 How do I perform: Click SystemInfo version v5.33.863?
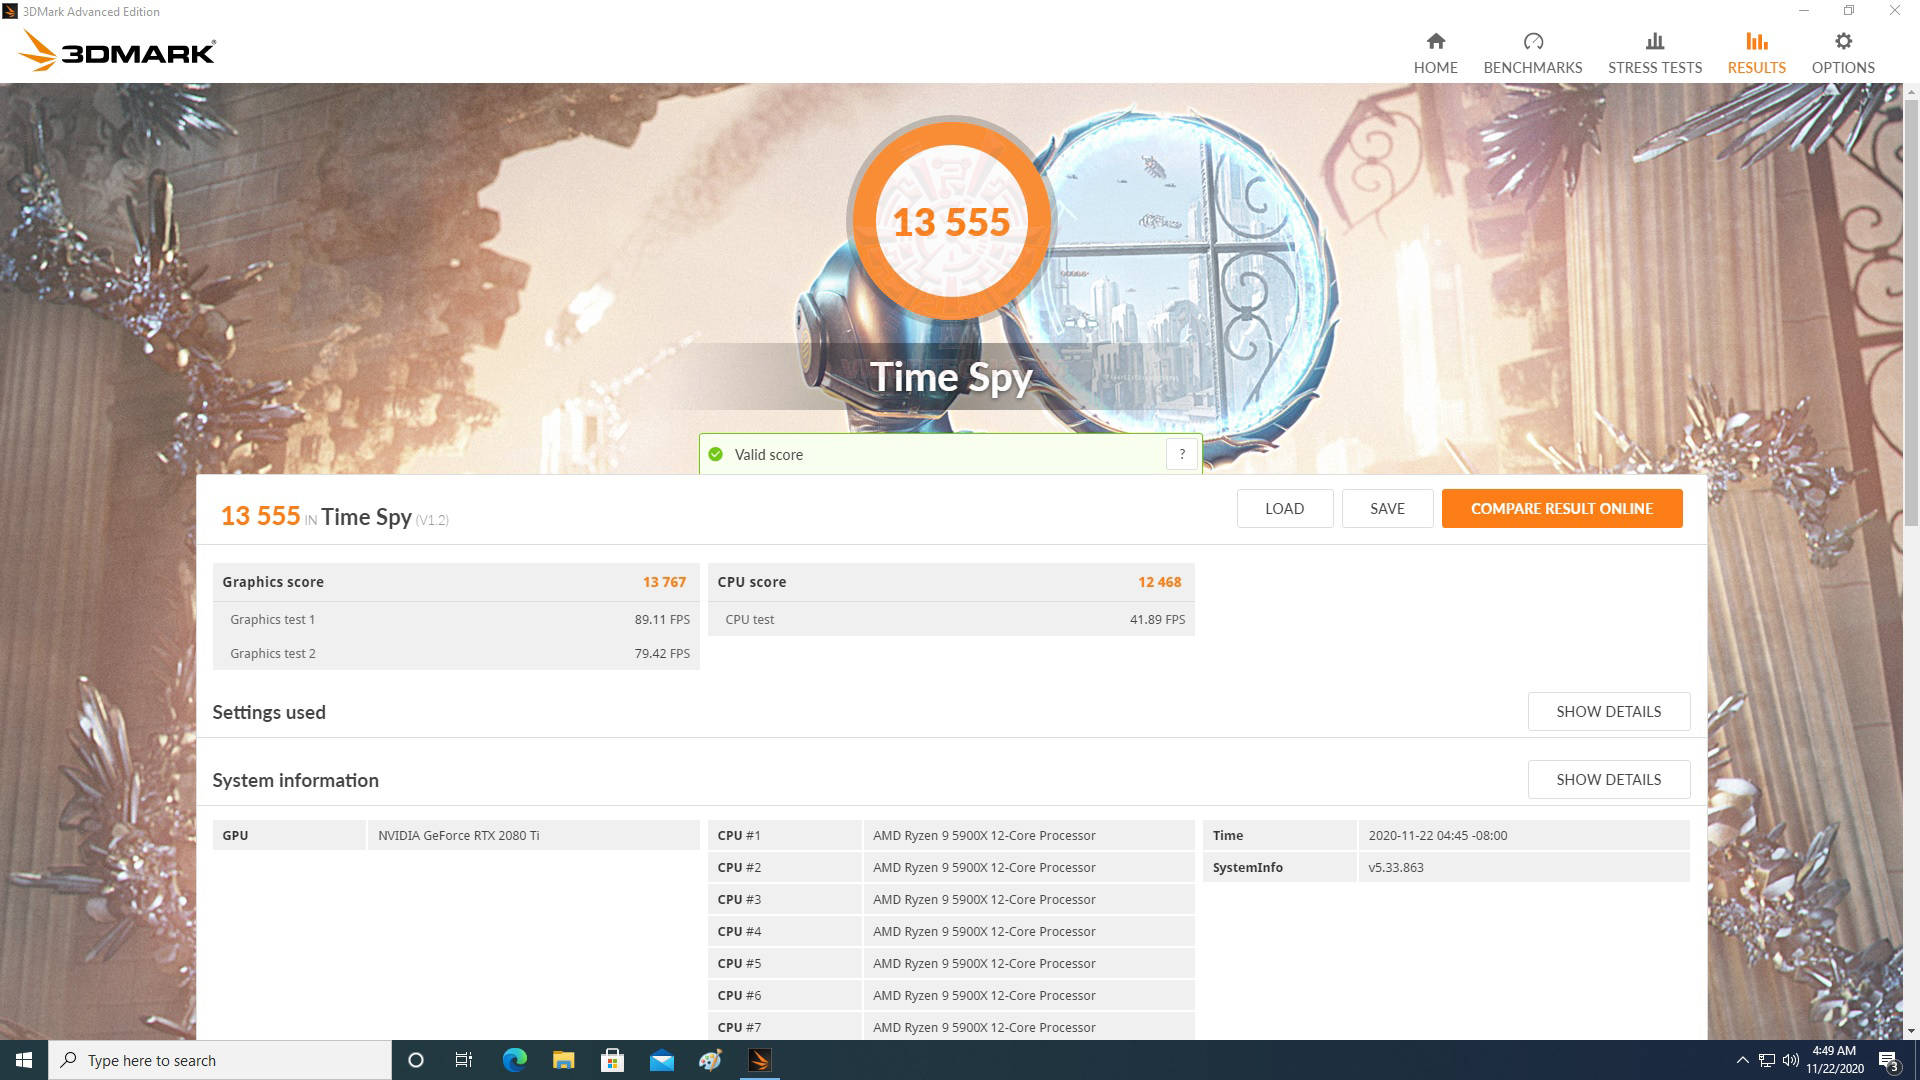1395,867
